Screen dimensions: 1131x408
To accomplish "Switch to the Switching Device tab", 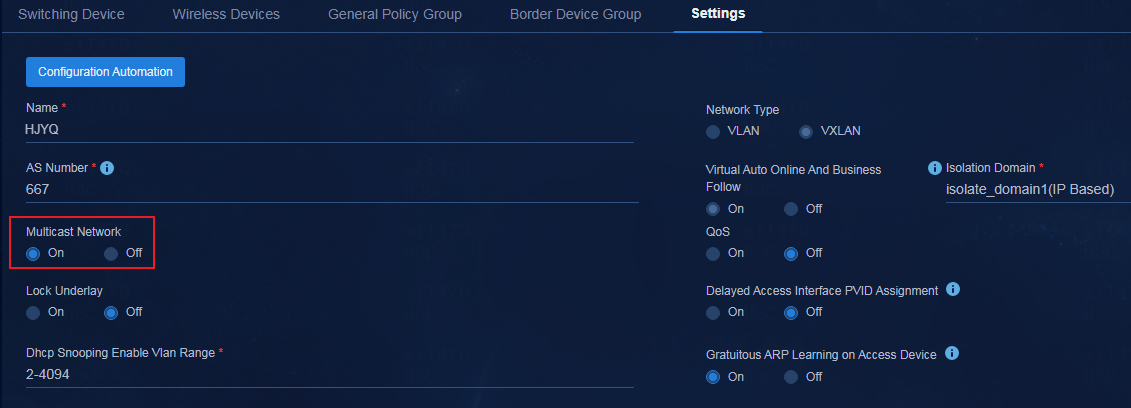I will [x=71, y=14].
